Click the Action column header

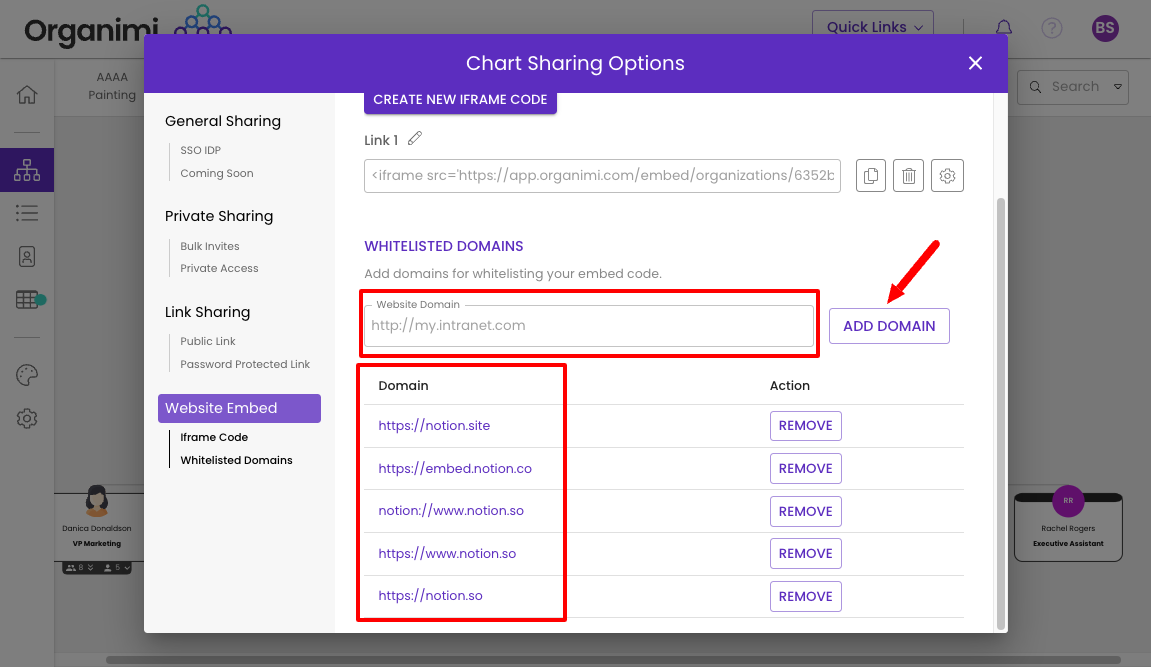pos(789,385)
